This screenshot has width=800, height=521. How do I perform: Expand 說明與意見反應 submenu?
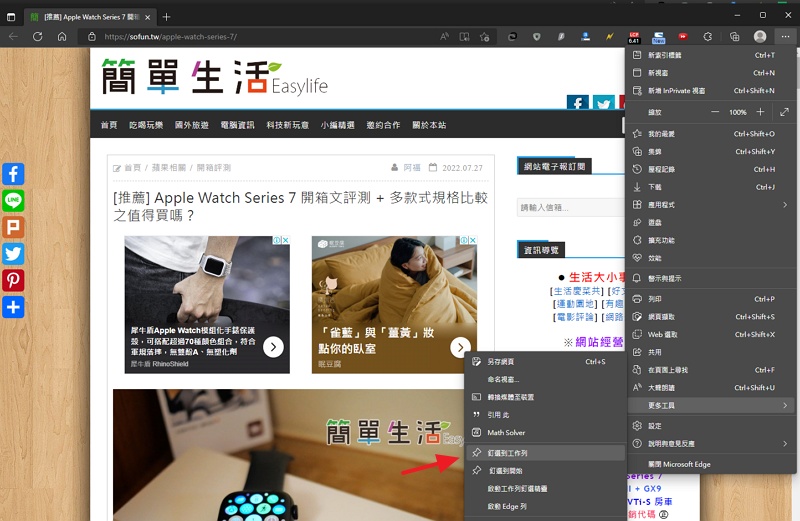(711, 444)
